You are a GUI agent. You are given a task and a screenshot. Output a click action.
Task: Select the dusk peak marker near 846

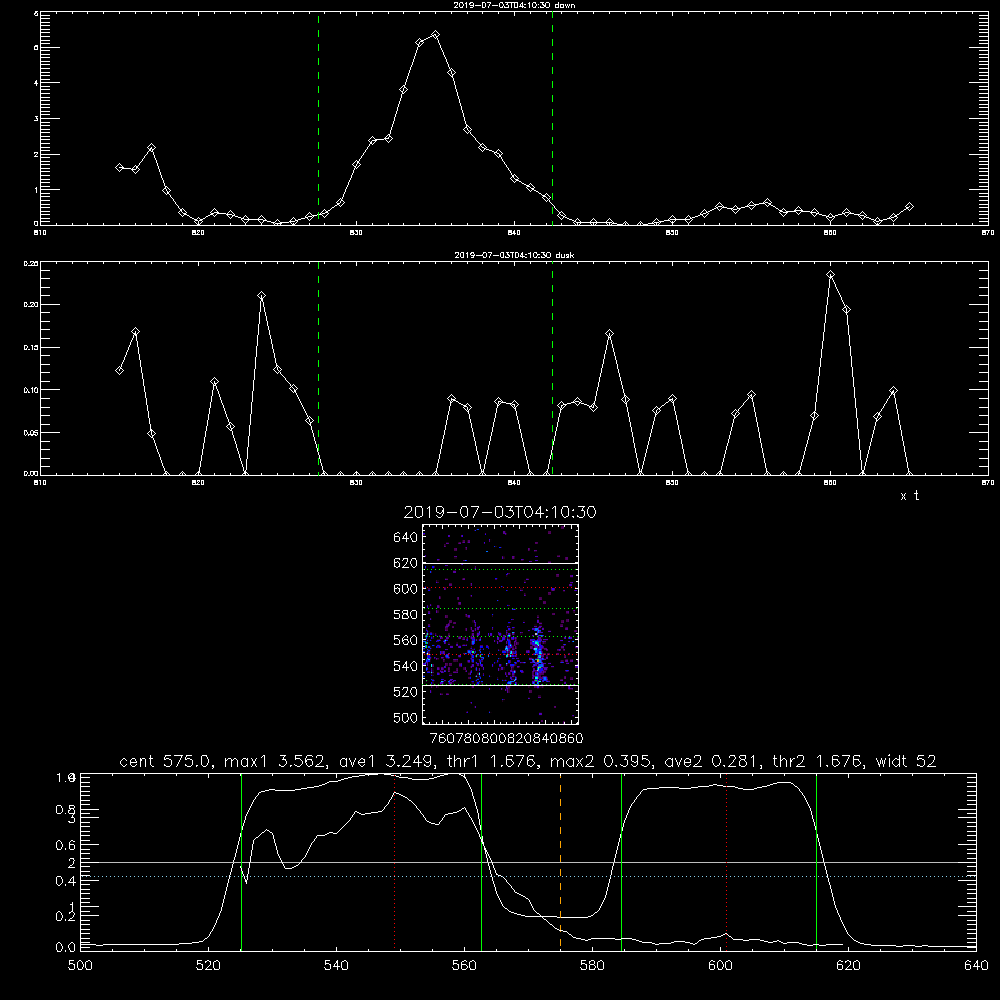point(610,334)
